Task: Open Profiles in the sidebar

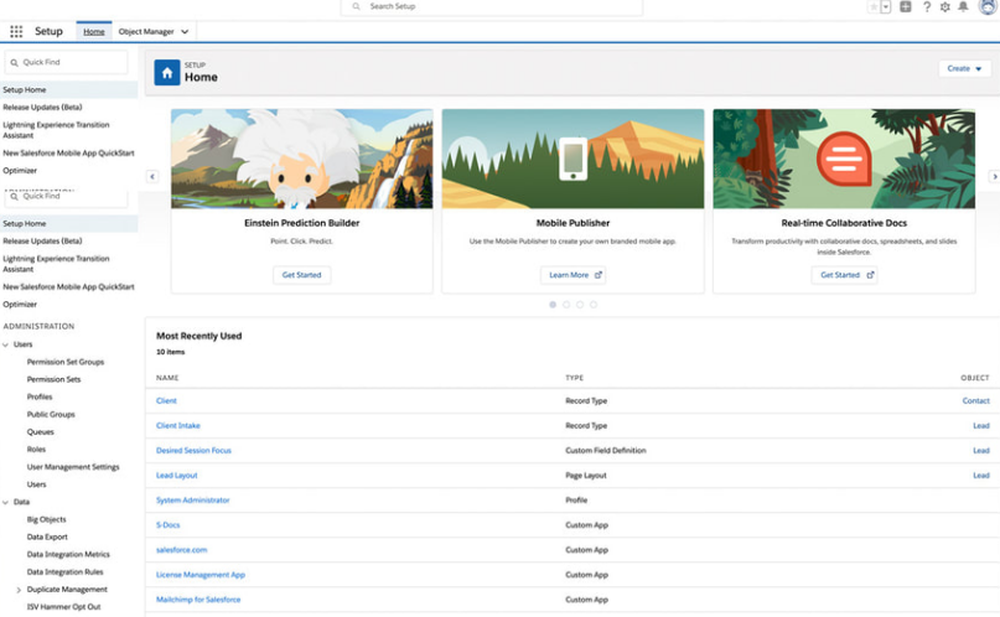Action: 40,397
